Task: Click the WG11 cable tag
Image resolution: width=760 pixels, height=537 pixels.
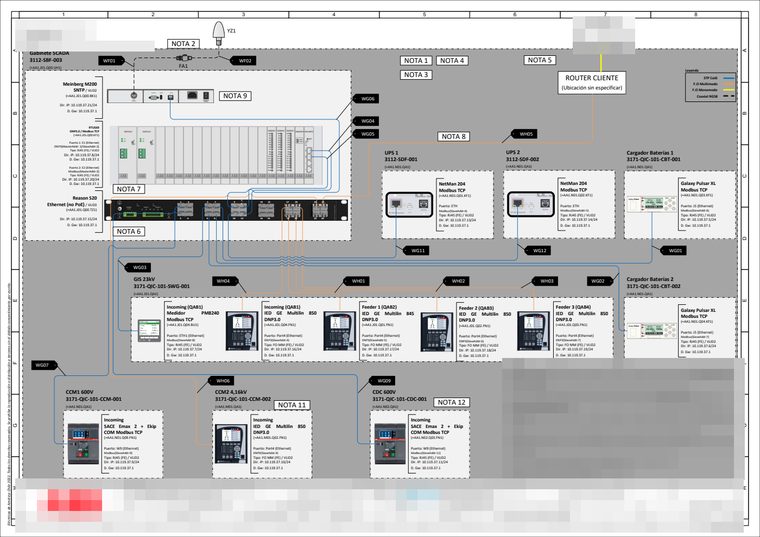Action: click(418, 251)
